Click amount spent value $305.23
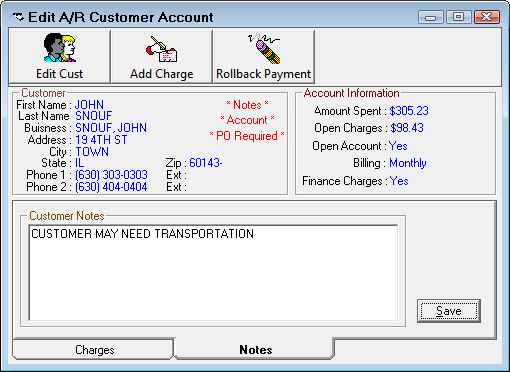The width and height of the screenshot is (510, 372). [x=409, y=111]
